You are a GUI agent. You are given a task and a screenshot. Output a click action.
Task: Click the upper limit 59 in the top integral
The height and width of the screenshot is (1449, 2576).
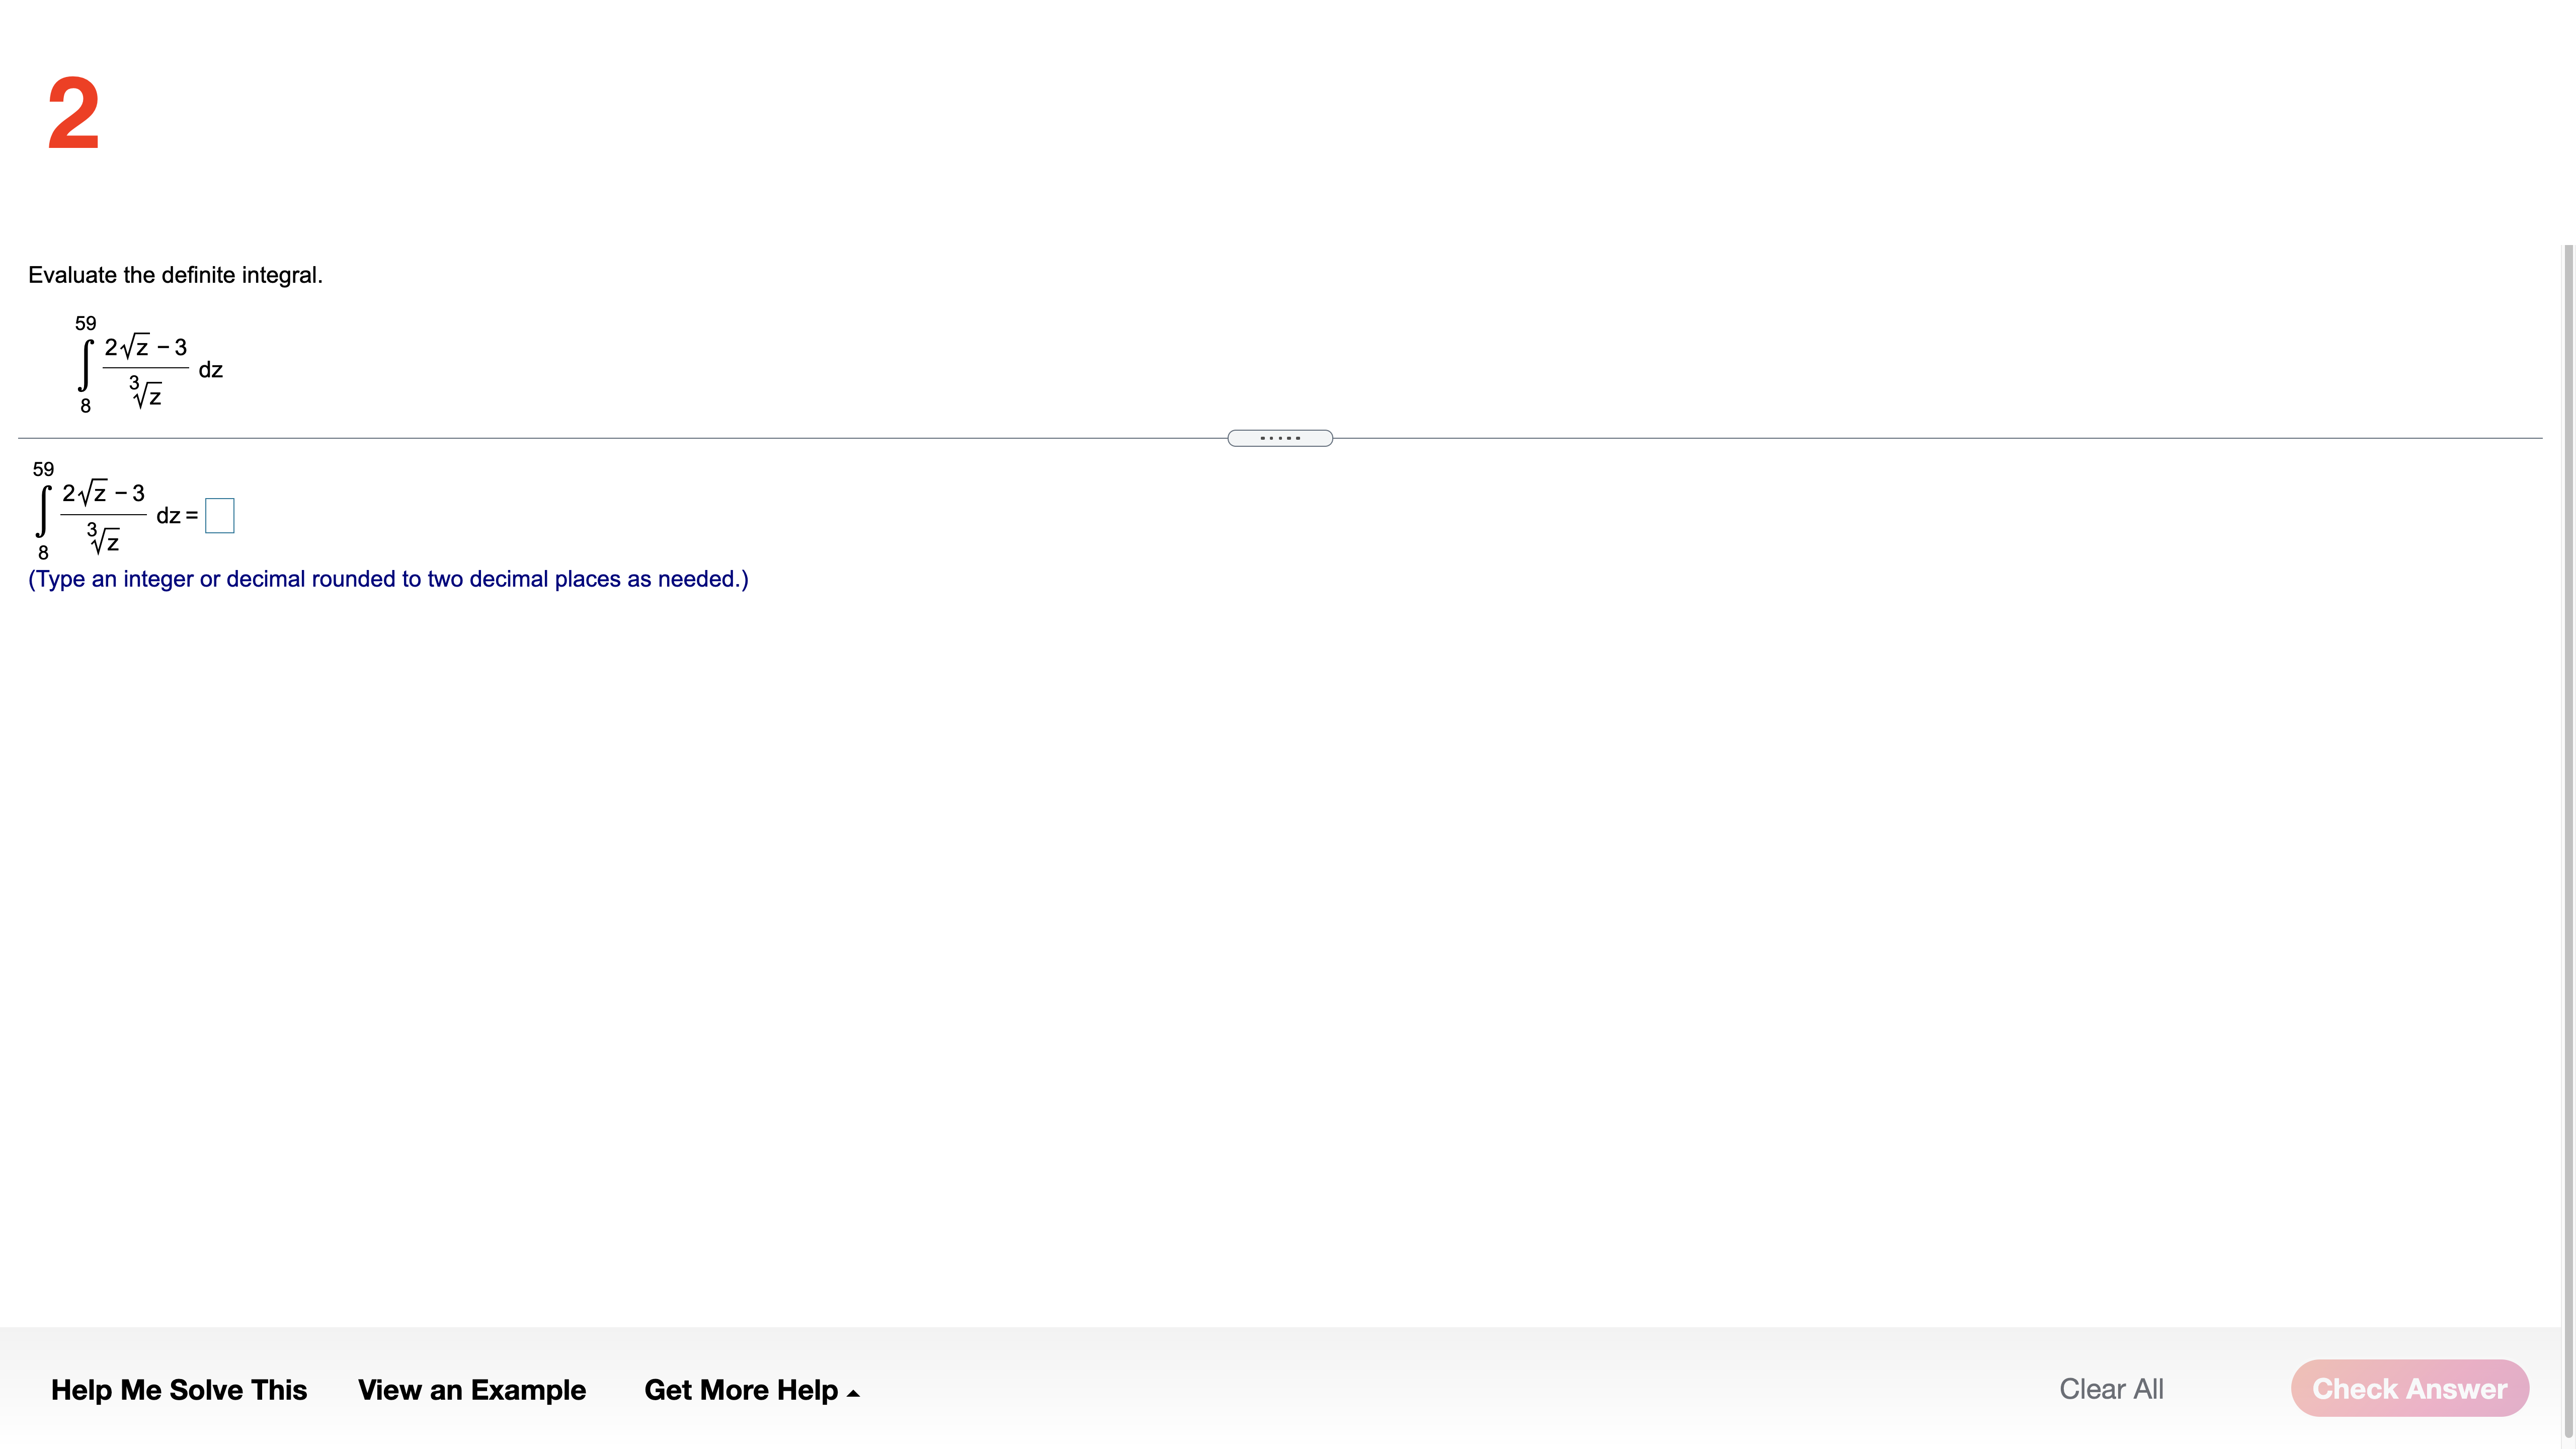click(x=85, y=323)
